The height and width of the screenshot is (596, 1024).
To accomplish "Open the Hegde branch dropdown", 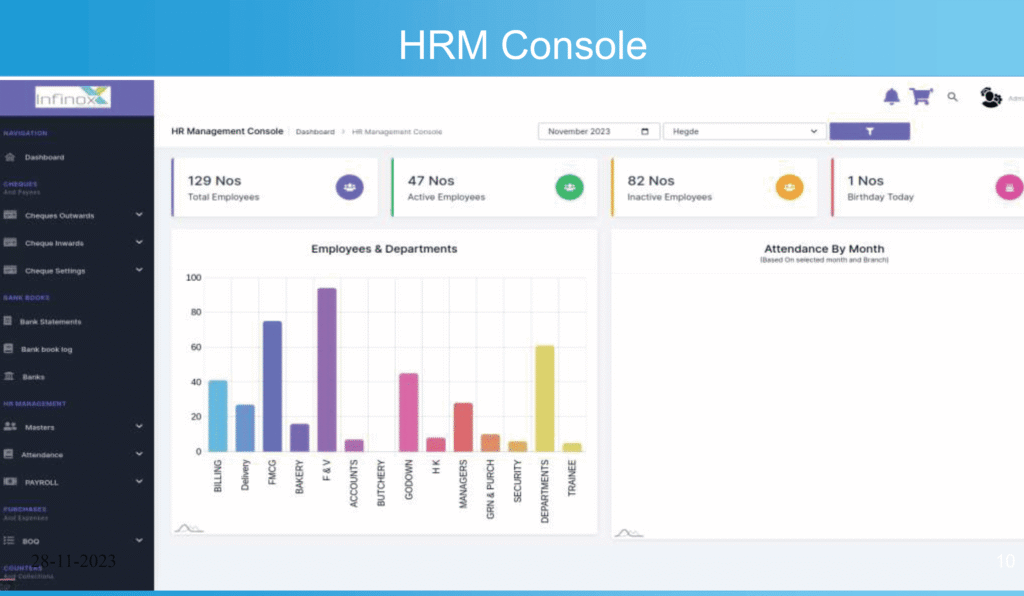I will [745, 131].
